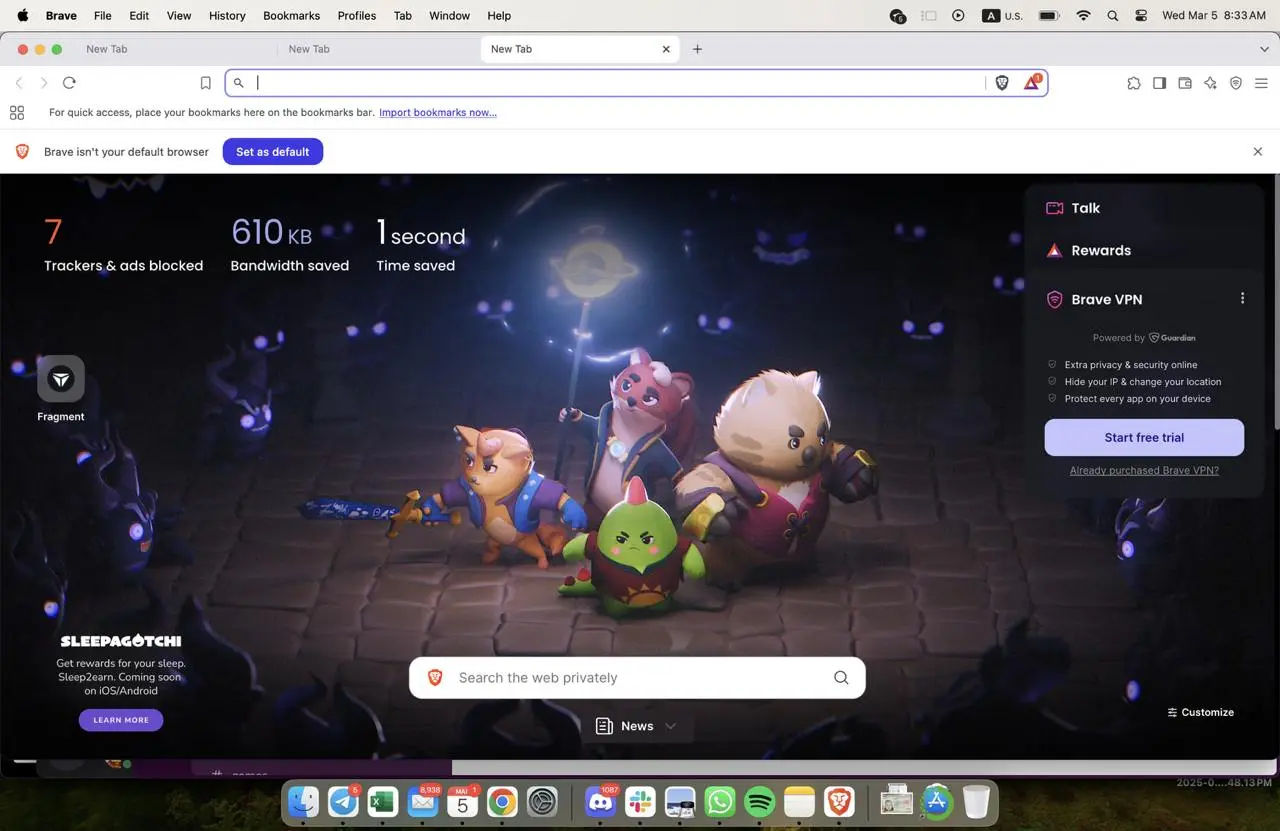1280x831 pixels.
Task: Open the U.S. input source menu
Action: [1003, 16]
